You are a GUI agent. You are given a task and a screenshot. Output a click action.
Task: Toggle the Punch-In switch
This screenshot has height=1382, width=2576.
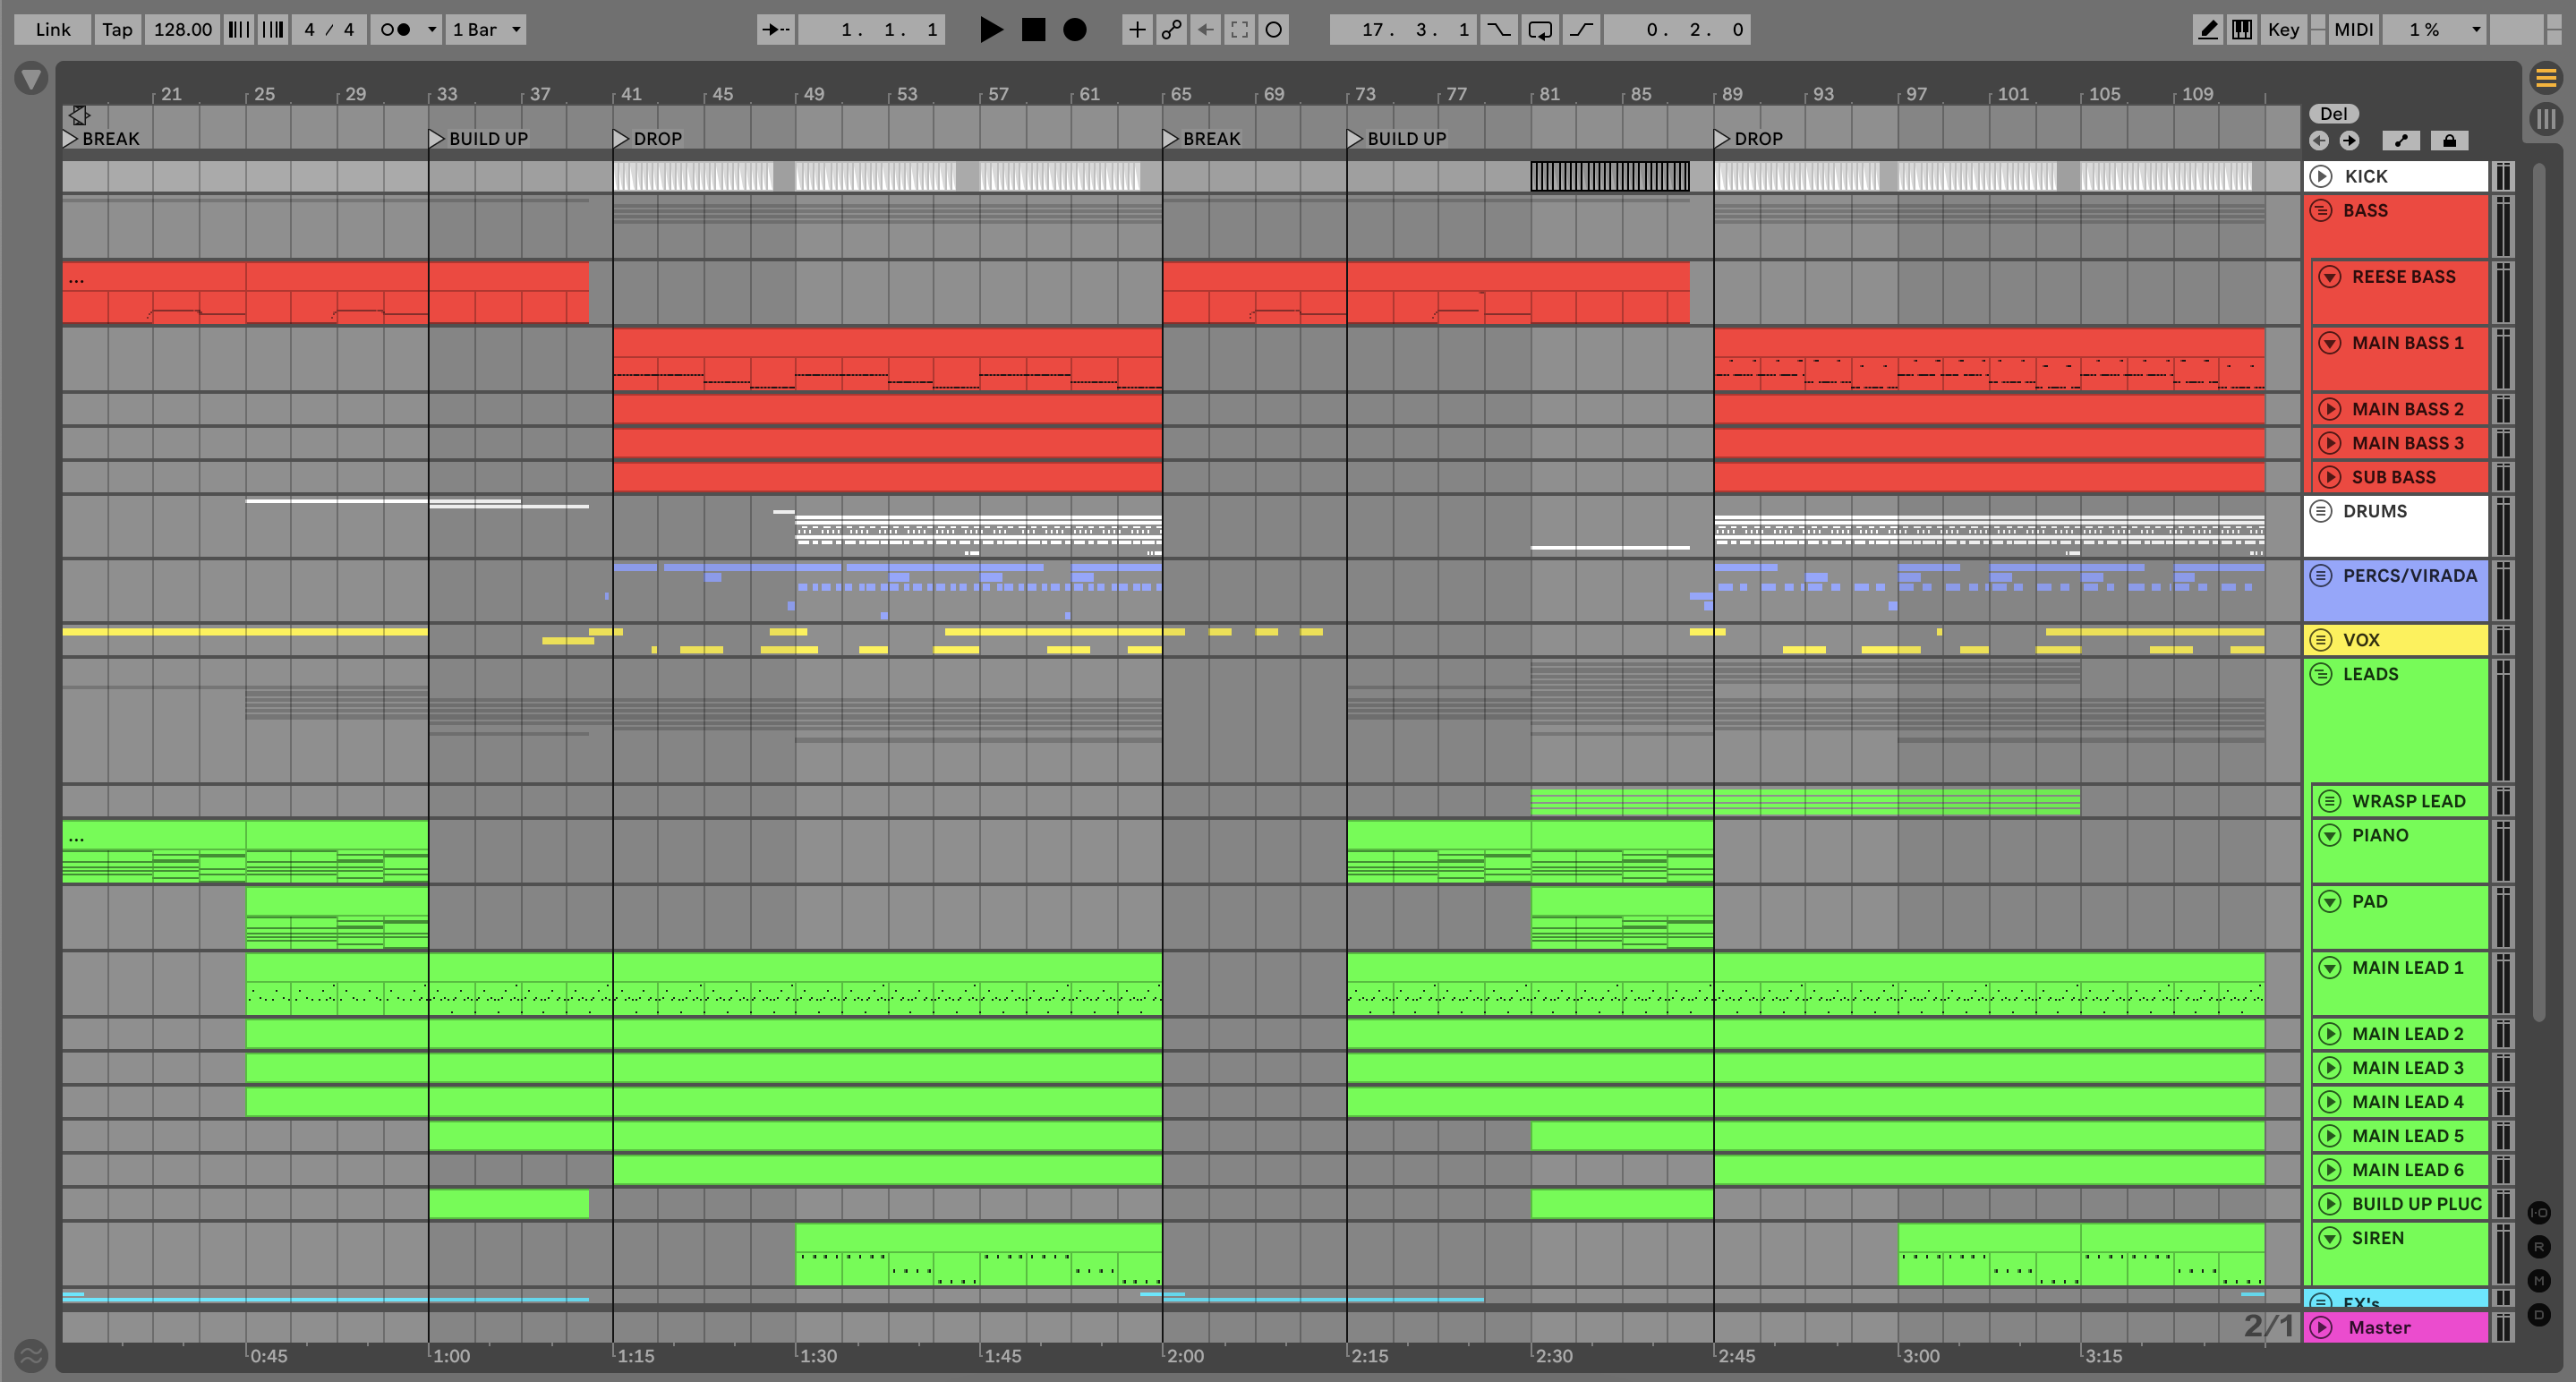pyautogui.click(x=1498, y=30)
